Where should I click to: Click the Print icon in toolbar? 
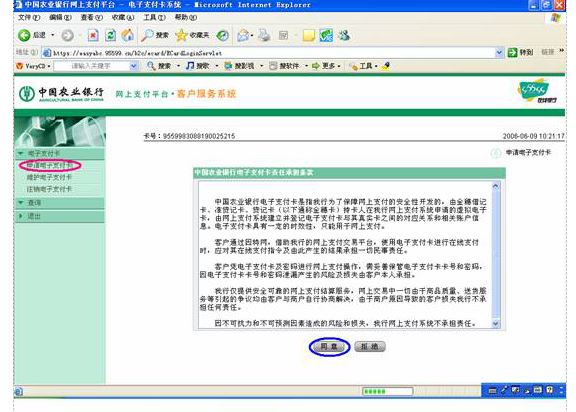coord(264,35)
